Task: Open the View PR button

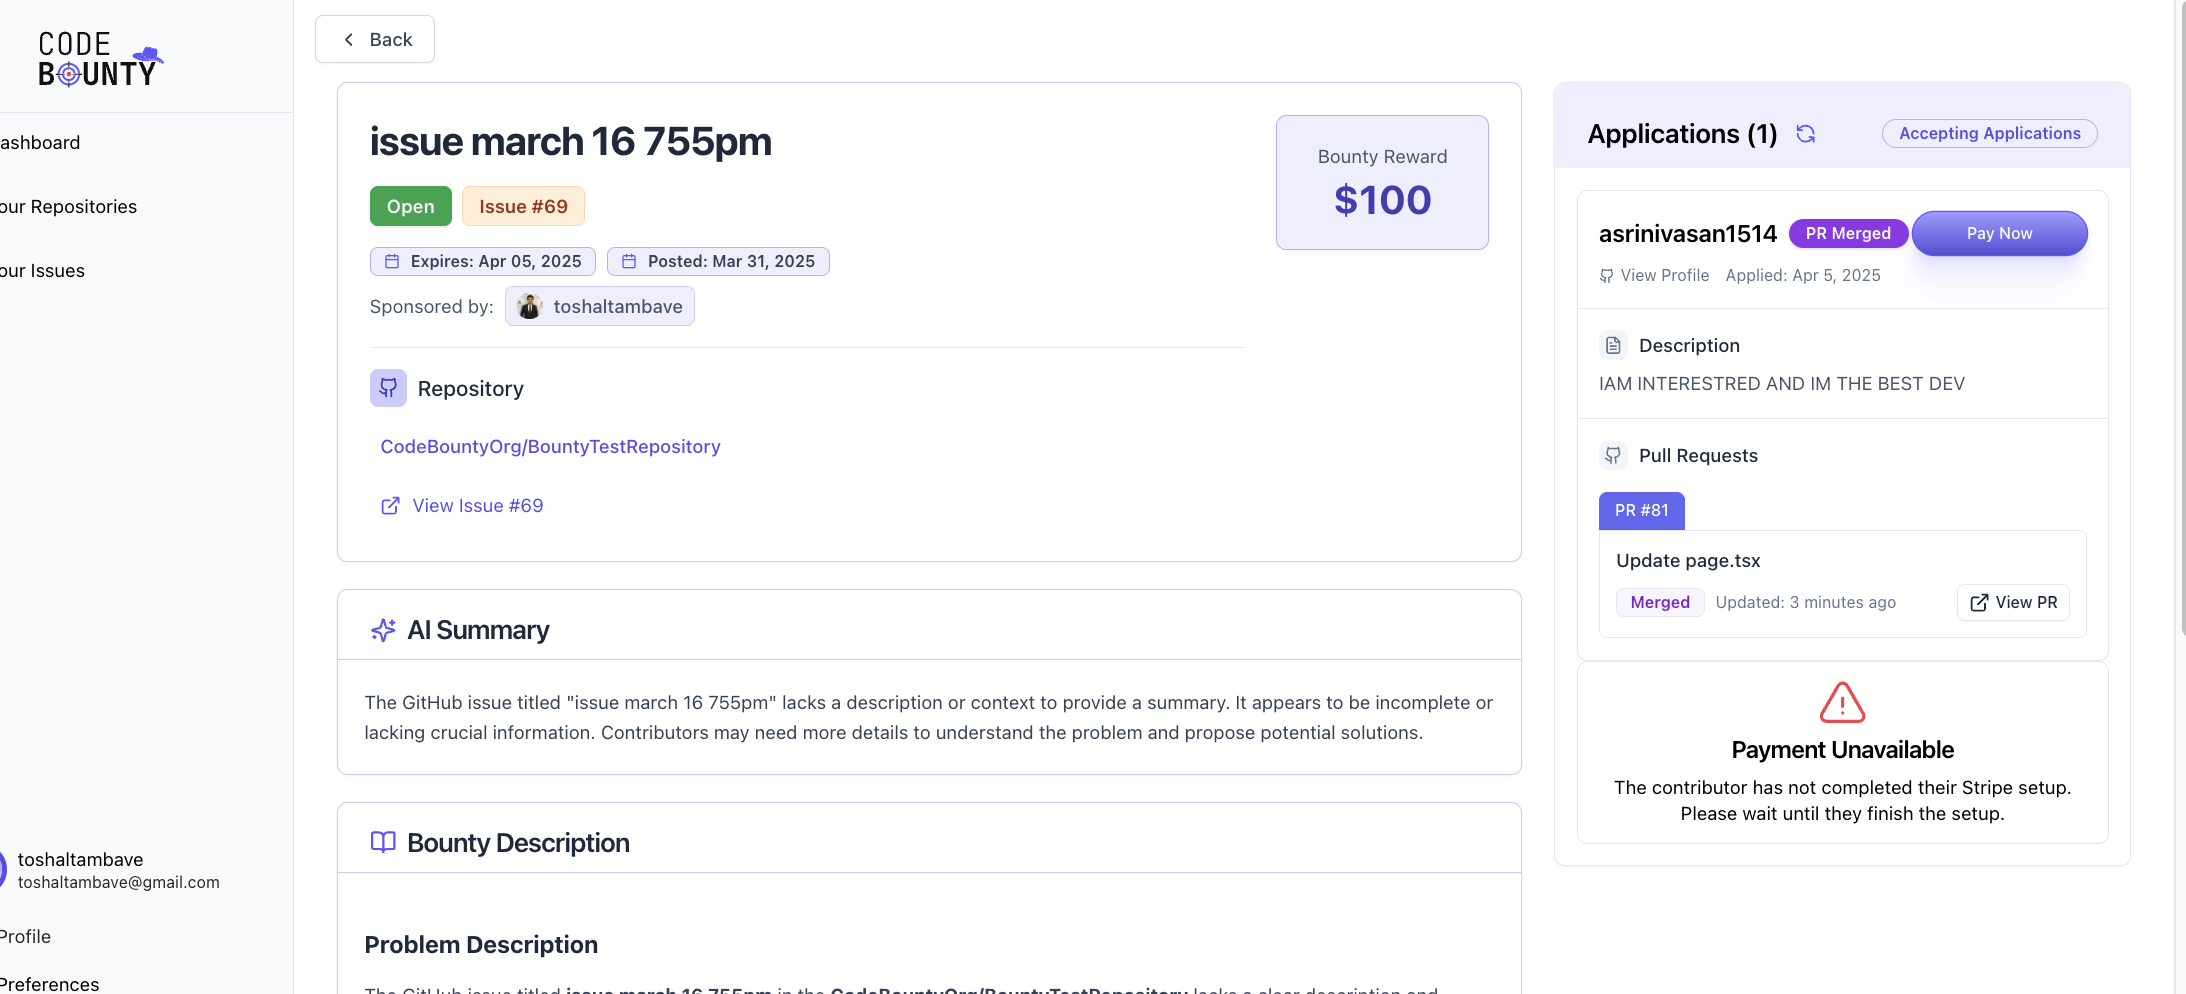Action: pos(2013,602)
